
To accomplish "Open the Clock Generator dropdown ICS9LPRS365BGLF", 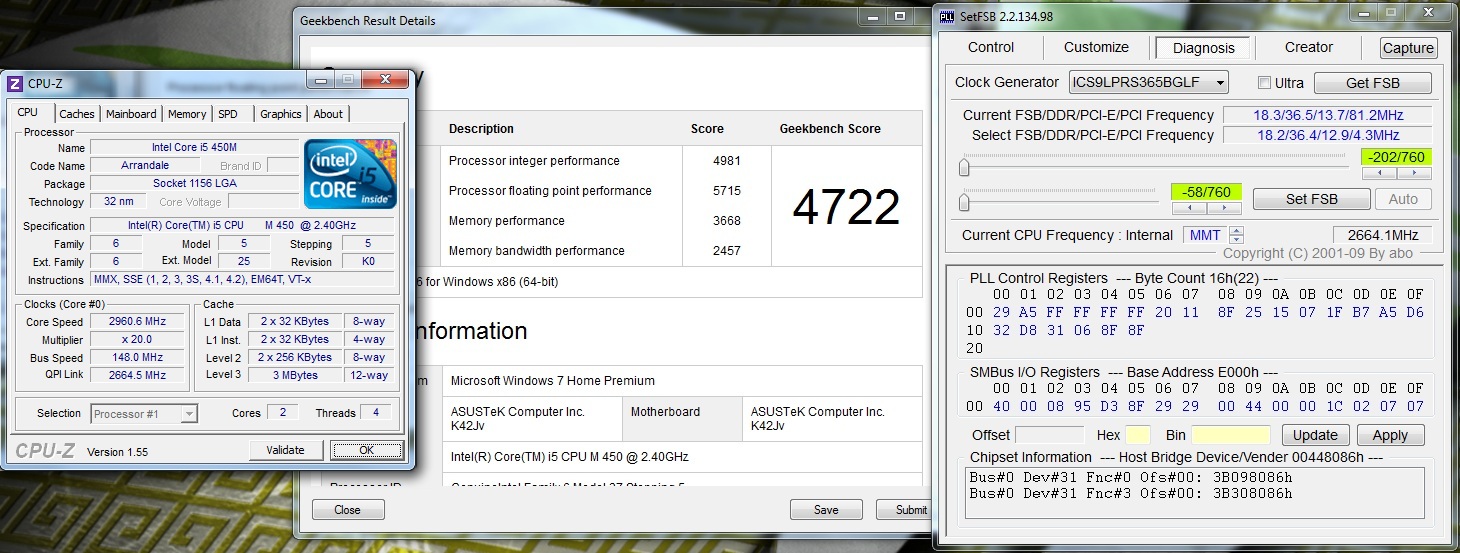I will coord(1148,82).
